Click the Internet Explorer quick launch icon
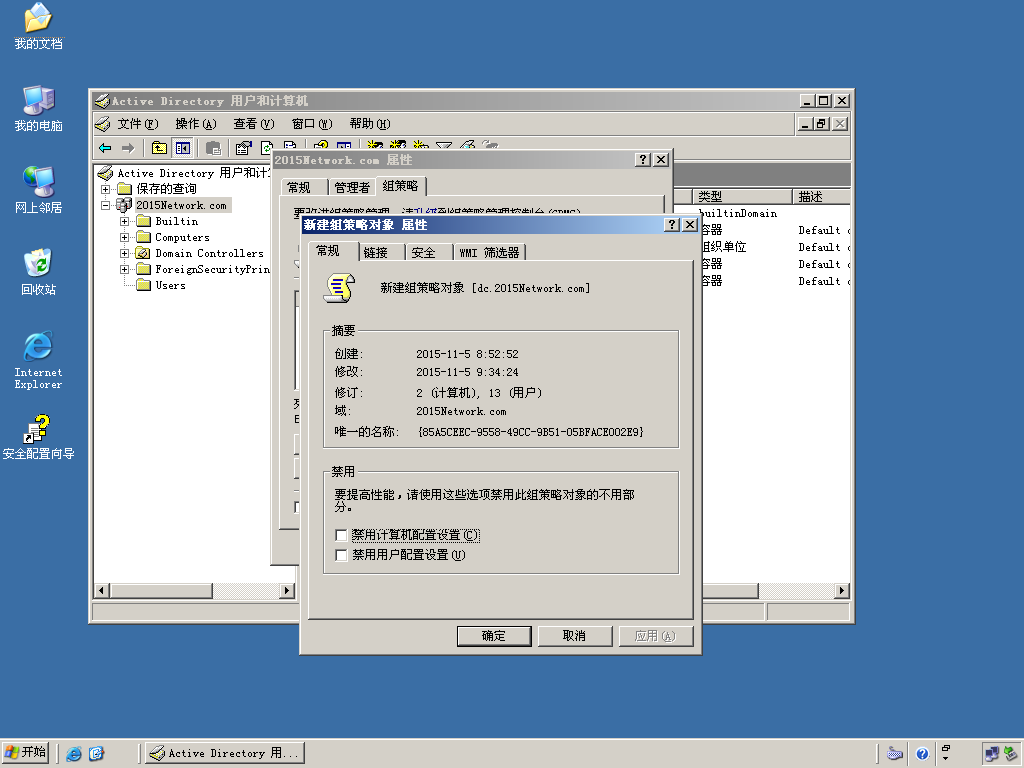1024x768 pixels. tap(74, 754)
